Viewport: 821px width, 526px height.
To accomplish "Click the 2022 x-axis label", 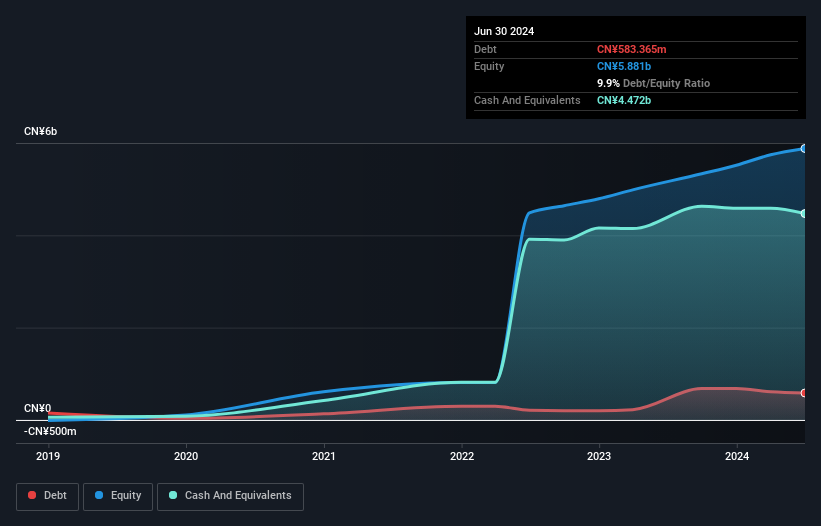I will [462, 456].
